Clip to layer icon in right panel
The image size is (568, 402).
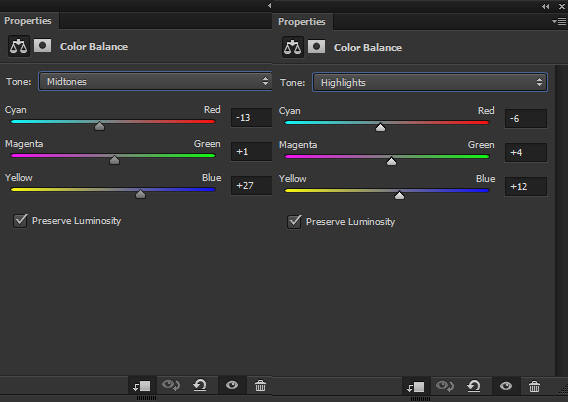(x=416, y=387)
